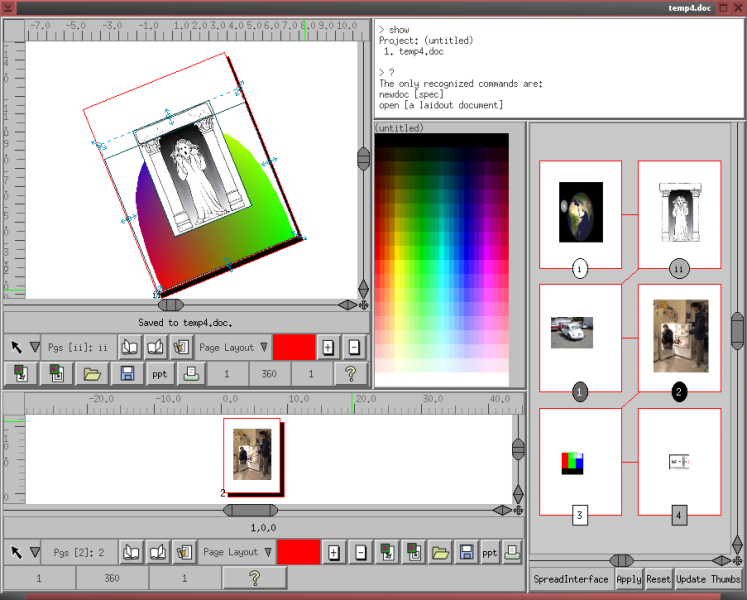The height and width of the screenshot is (600, 747).
Task: Click the ppt button in the Pgs [2] toolbar
Action: click(x=490, y=552)
